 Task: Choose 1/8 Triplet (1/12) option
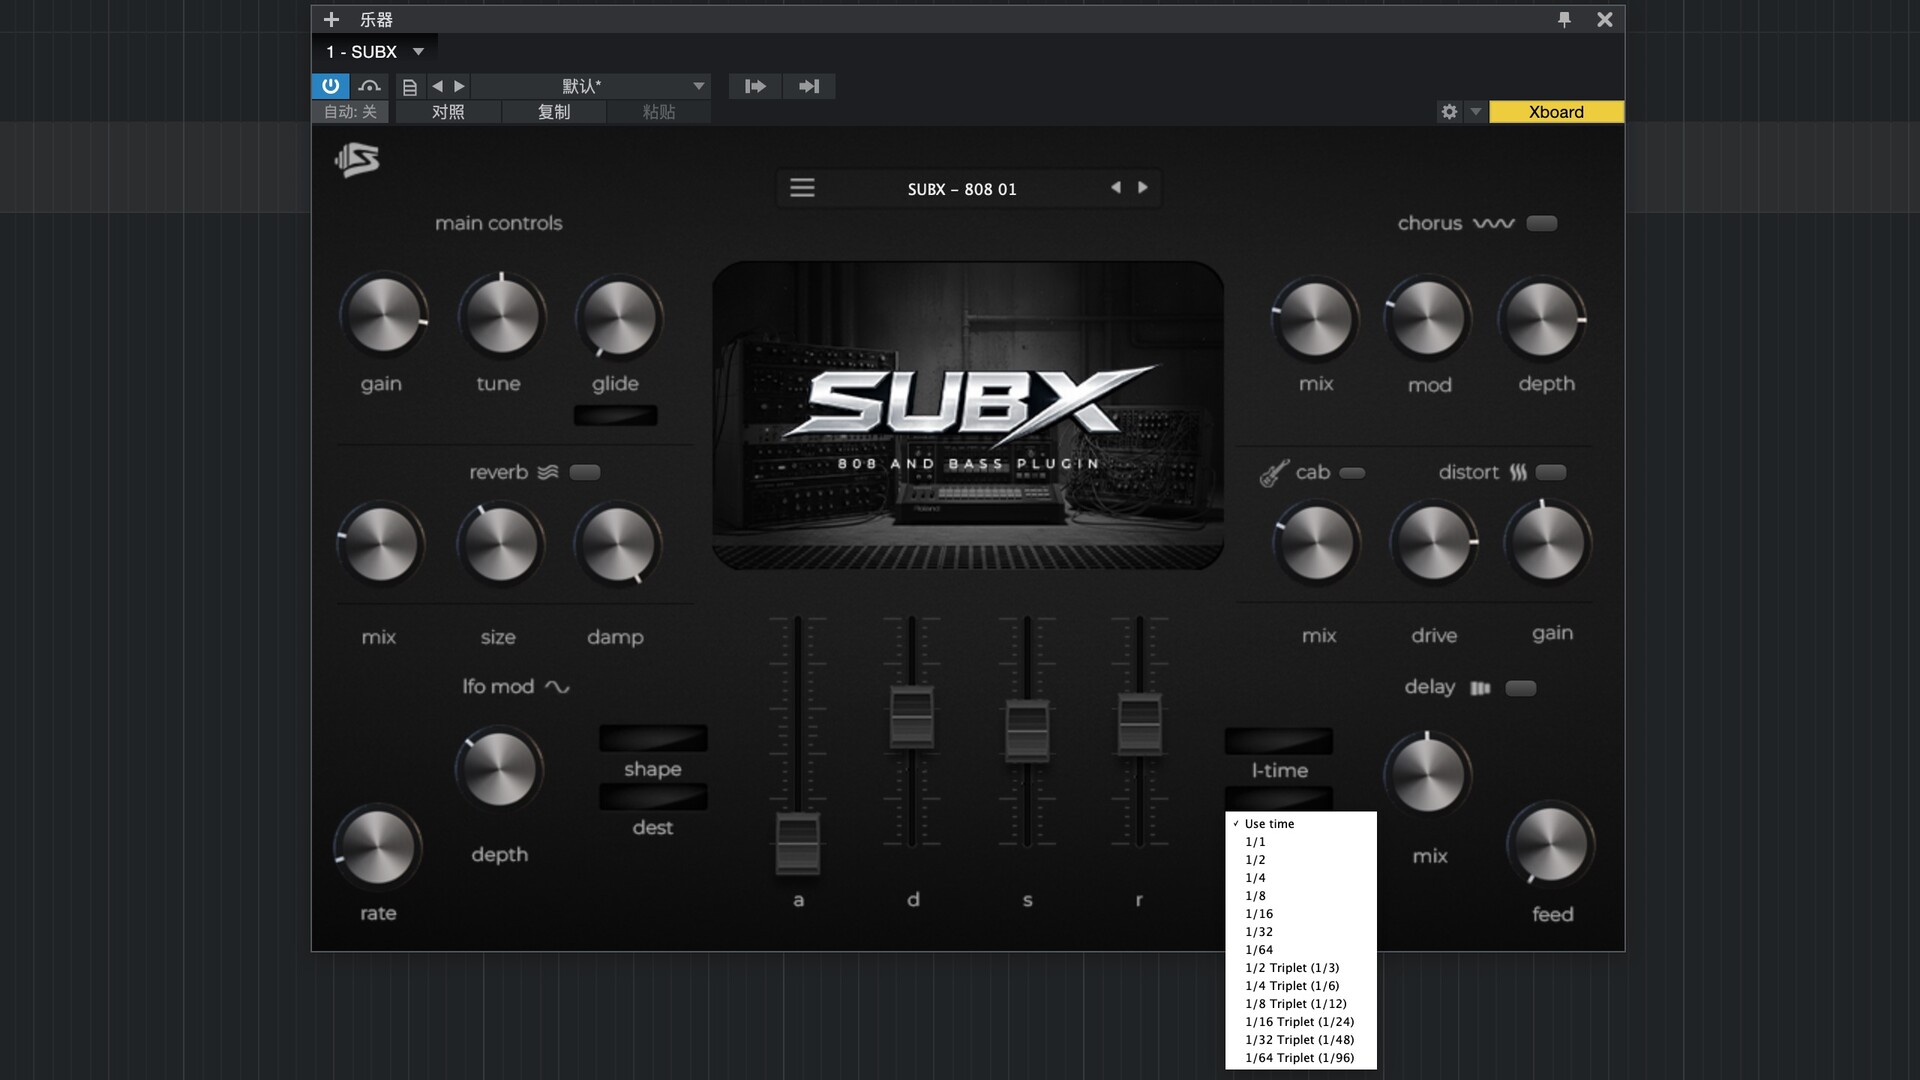point(1295,1004)
